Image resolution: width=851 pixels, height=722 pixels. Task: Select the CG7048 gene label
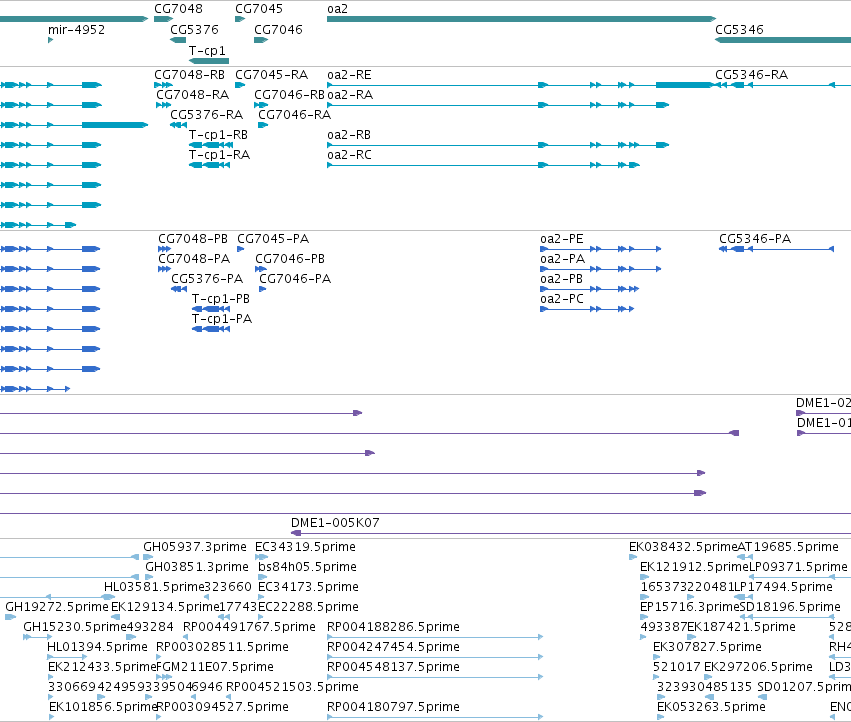coord(178,9)
